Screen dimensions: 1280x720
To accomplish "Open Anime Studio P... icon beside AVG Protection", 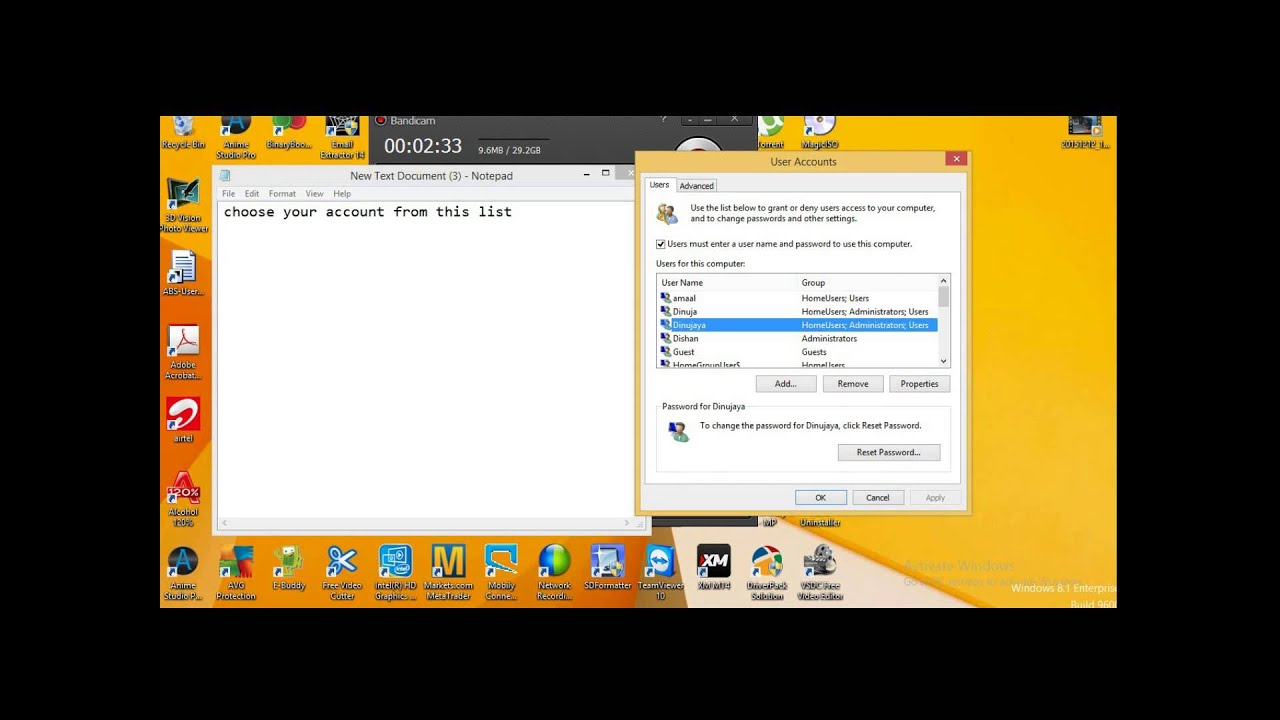I will pos(183,573).
